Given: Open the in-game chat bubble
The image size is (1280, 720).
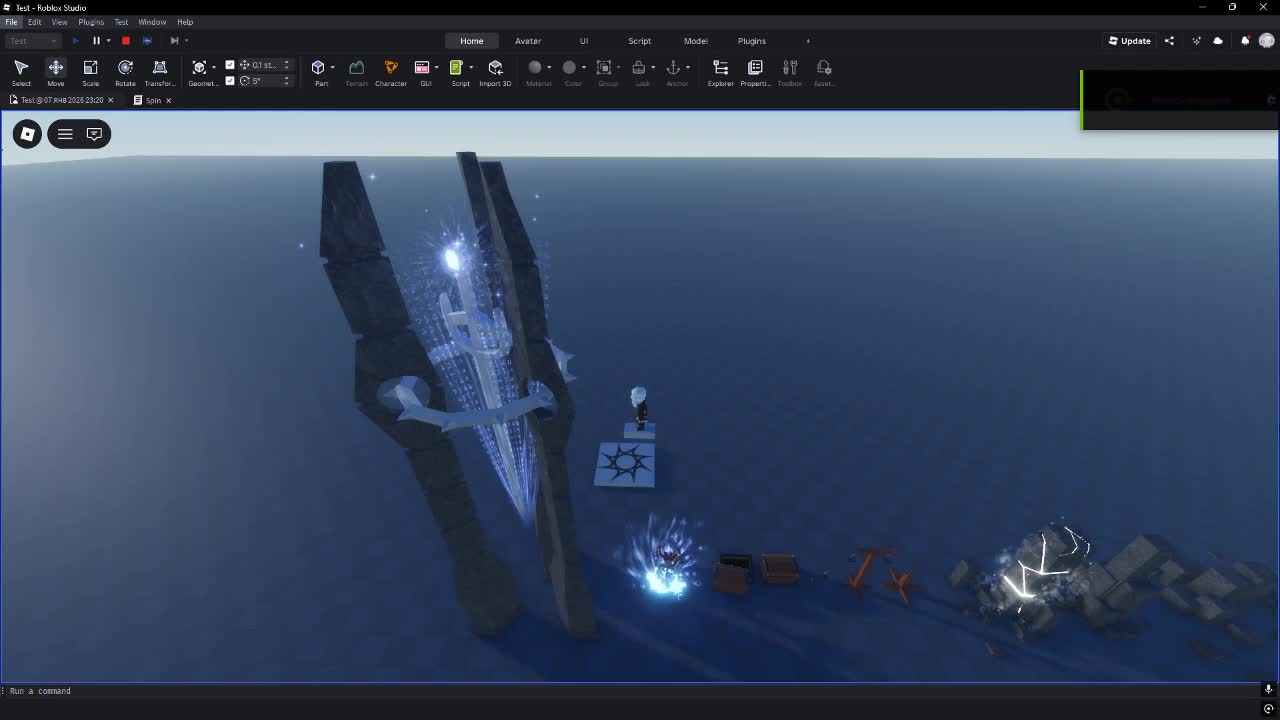Looking at the screenshot, I should click(x=94, y=134).
